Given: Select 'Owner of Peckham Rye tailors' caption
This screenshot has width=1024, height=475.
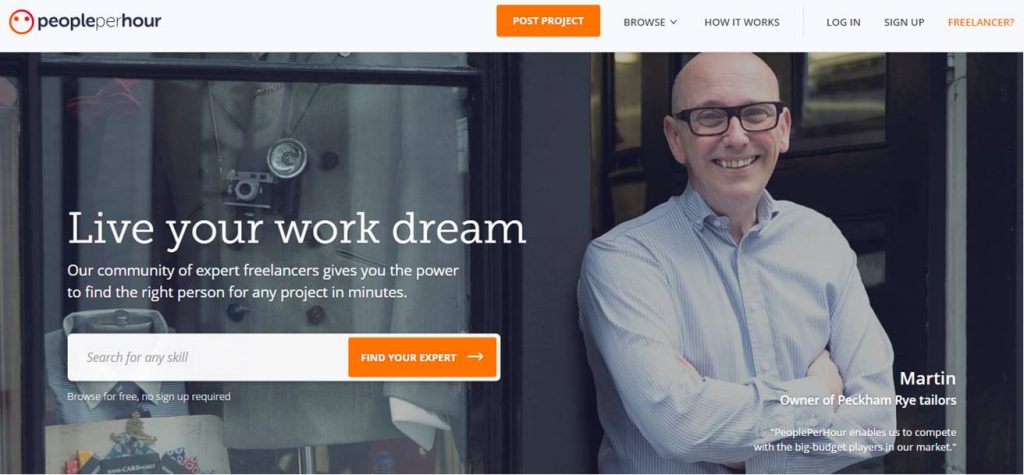Looking at the screenshot, I should pyautogui.click(x=868, y=400).
